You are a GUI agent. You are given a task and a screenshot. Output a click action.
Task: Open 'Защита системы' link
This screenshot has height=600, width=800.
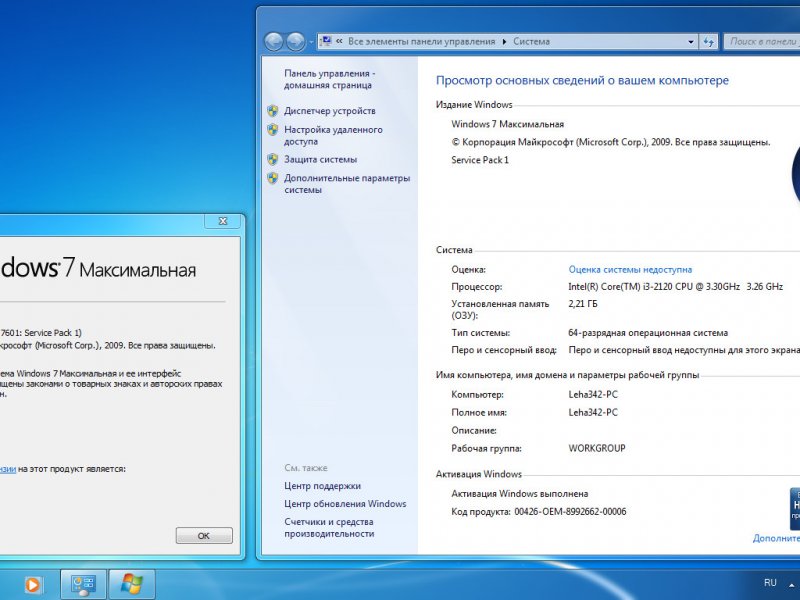[320, 159]
